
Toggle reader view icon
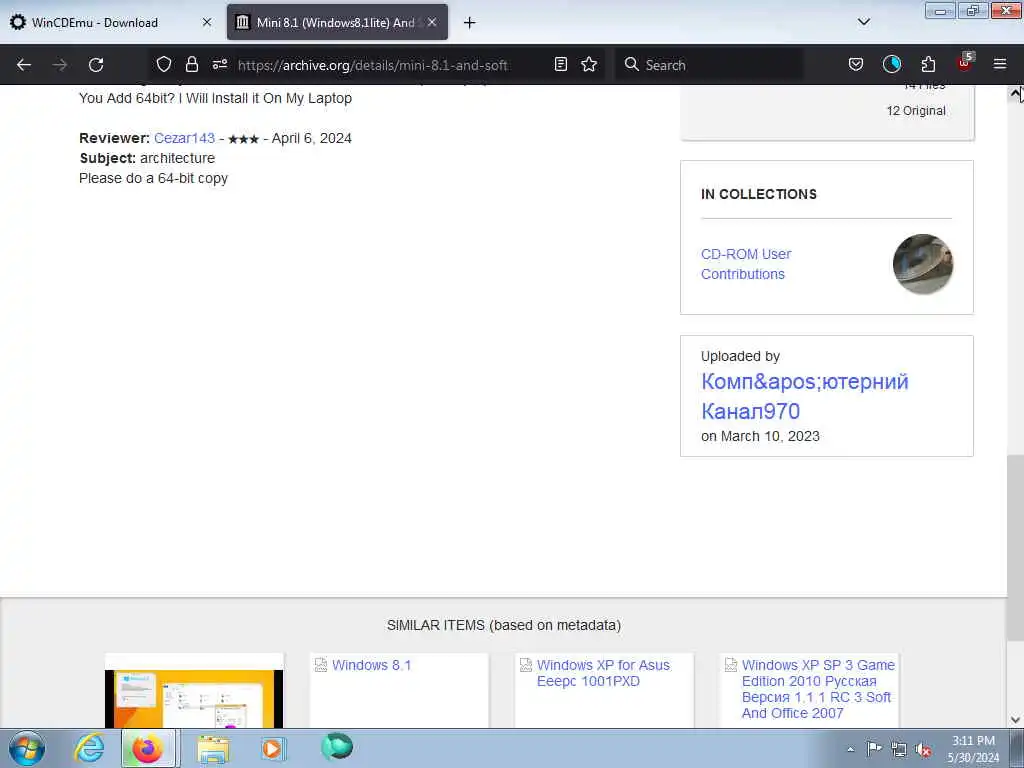click(x=560, y=64)
